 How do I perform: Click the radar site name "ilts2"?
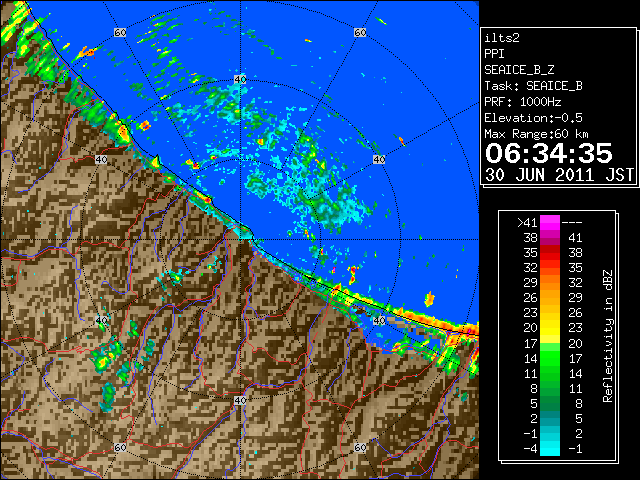click(502, 38)
